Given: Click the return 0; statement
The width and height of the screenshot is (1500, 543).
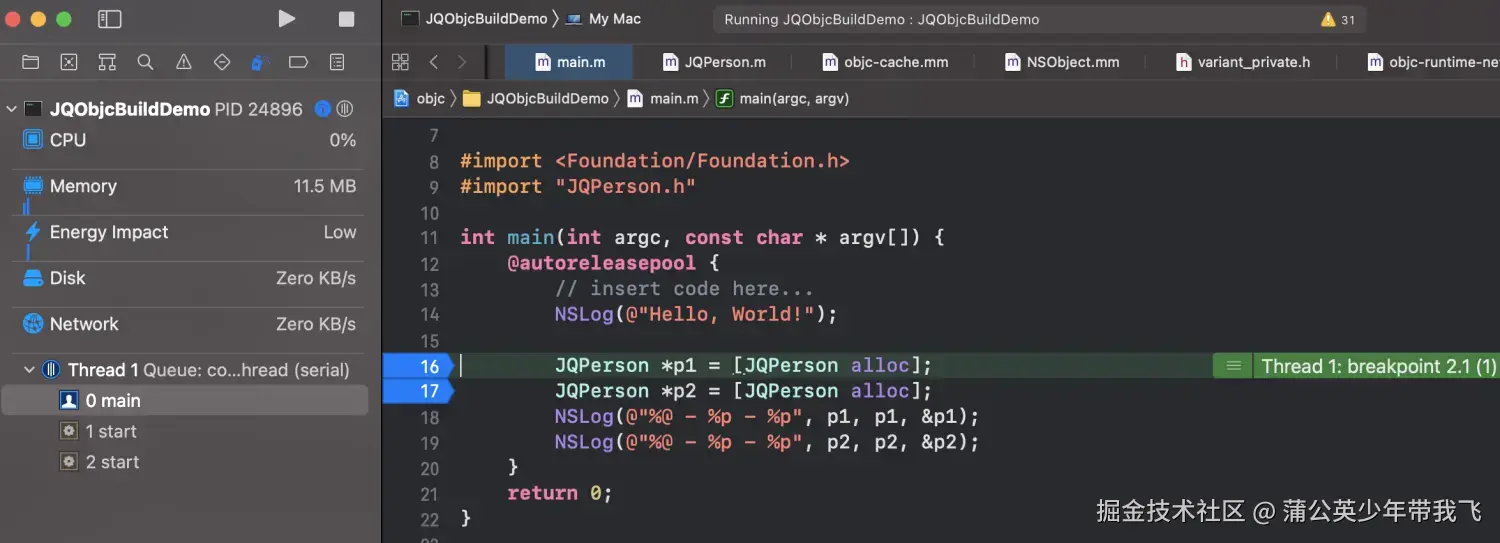Looking at the screenshot, I should (559, 493).
